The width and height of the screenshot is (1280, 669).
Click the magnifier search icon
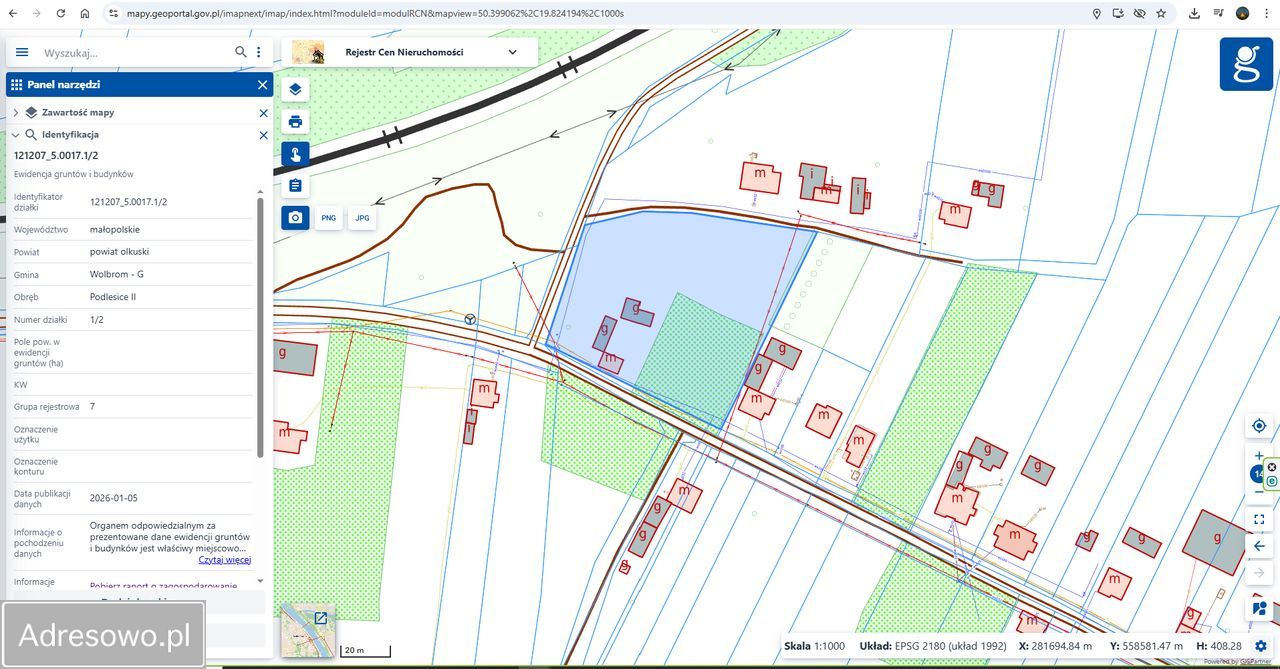click(241, 52)
